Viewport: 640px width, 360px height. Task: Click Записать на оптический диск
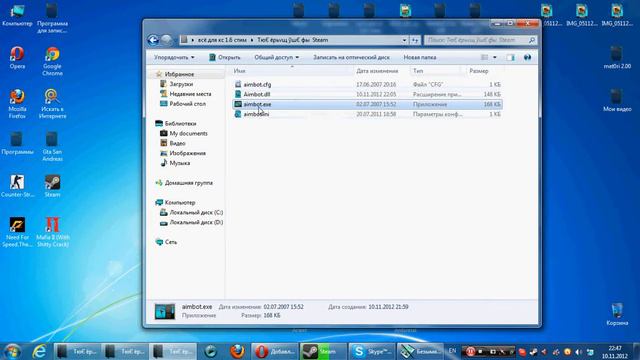coord(351,58)
